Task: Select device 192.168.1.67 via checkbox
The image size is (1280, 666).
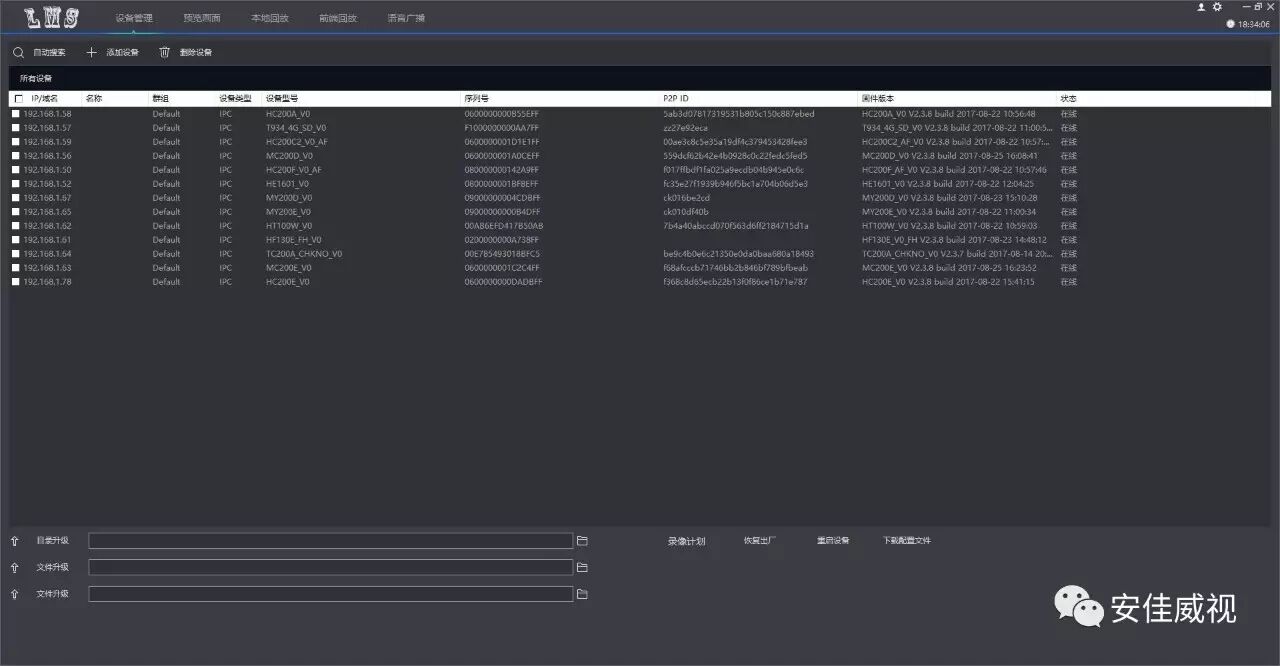Action: click(x=15, y=198)
